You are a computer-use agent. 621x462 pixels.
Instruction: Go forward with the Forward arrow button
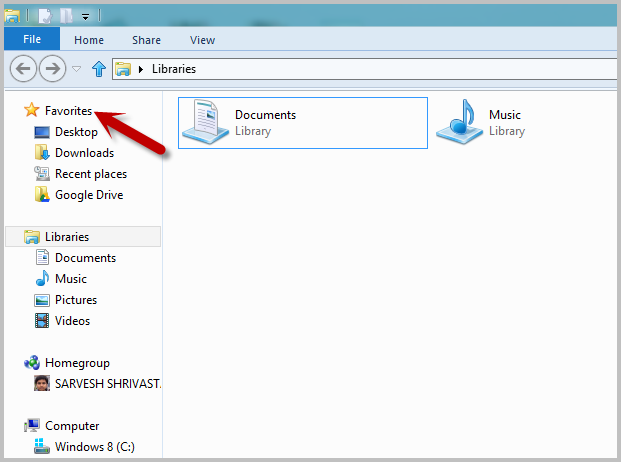click(52, 68)
